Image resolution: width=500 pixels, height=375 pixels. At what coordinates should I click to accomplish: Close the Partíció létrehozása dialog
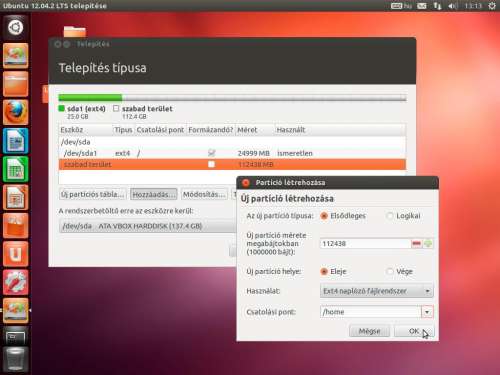pyautogui.click(x=246, y=183)
